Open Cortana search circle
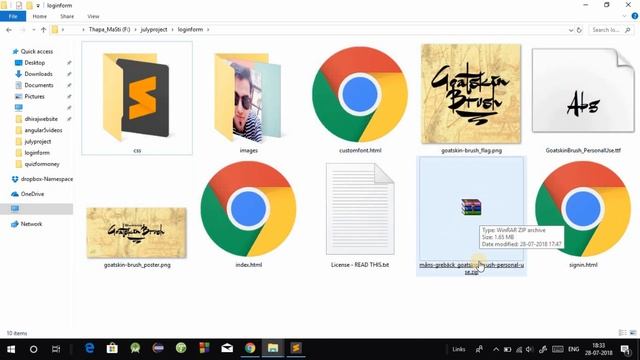Image resolution: width=640 pixels, height=360 pixels. click(x=33, y=349)
